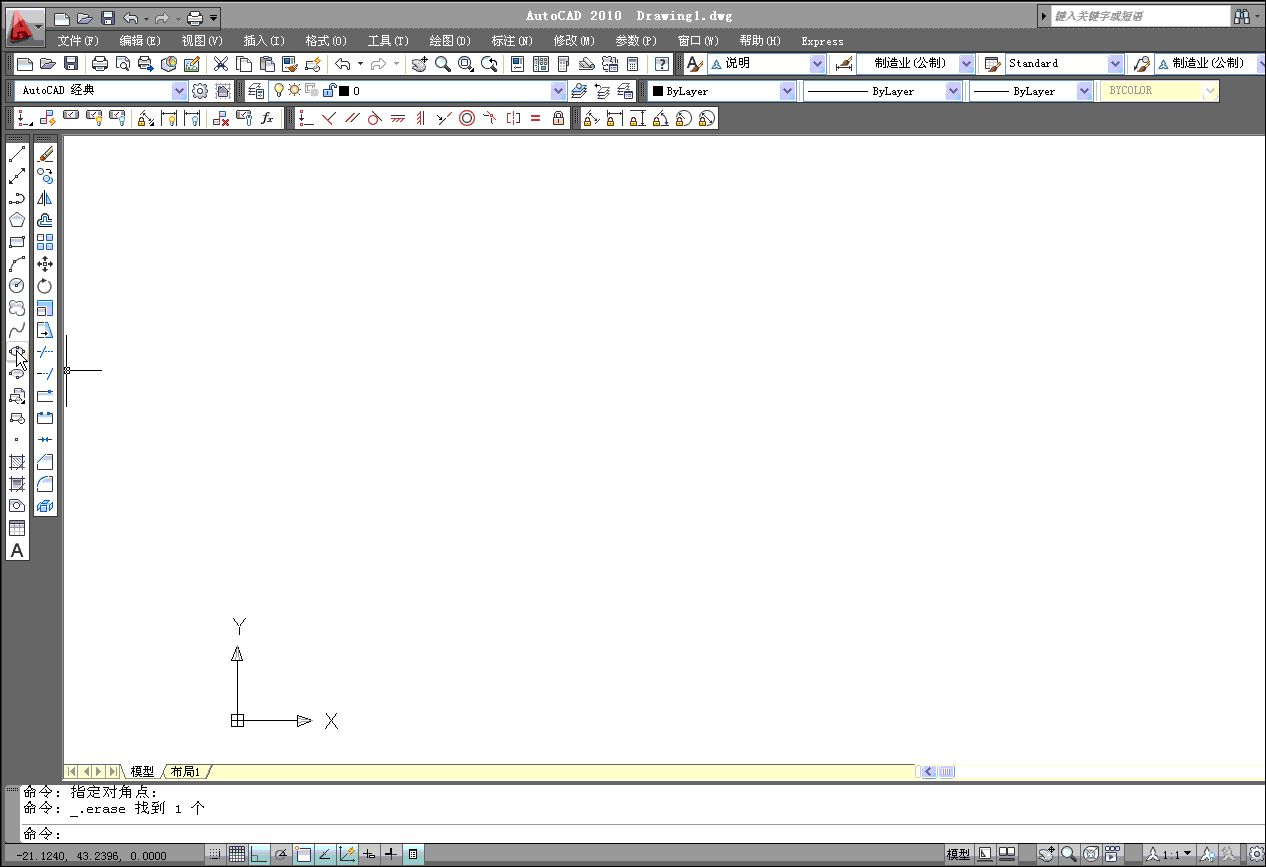Select the Hatch tool
This screenshot has height=867, width=1266.
pyautogui.click(x=17, y=462)
